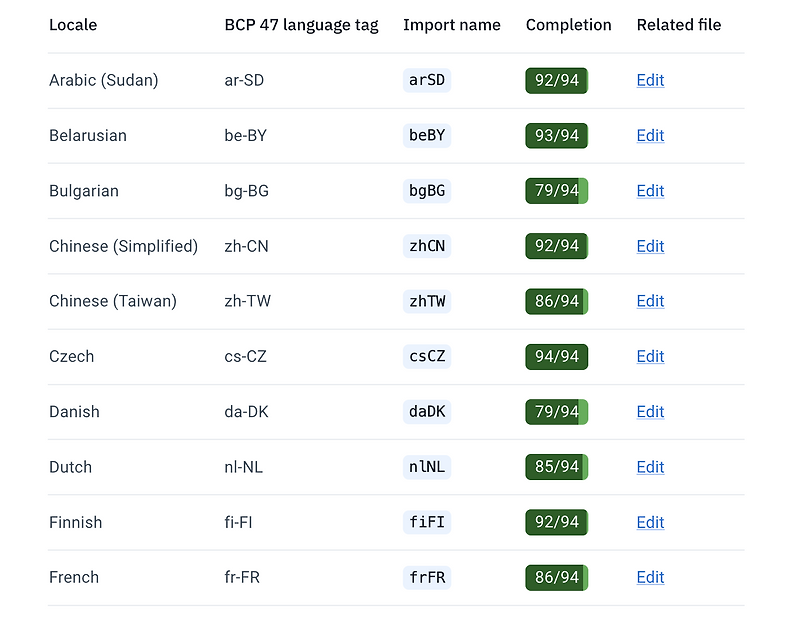This screenshot has height=620, width=800.
Task: Click the Danish locale cell
Action: [74, 412]
